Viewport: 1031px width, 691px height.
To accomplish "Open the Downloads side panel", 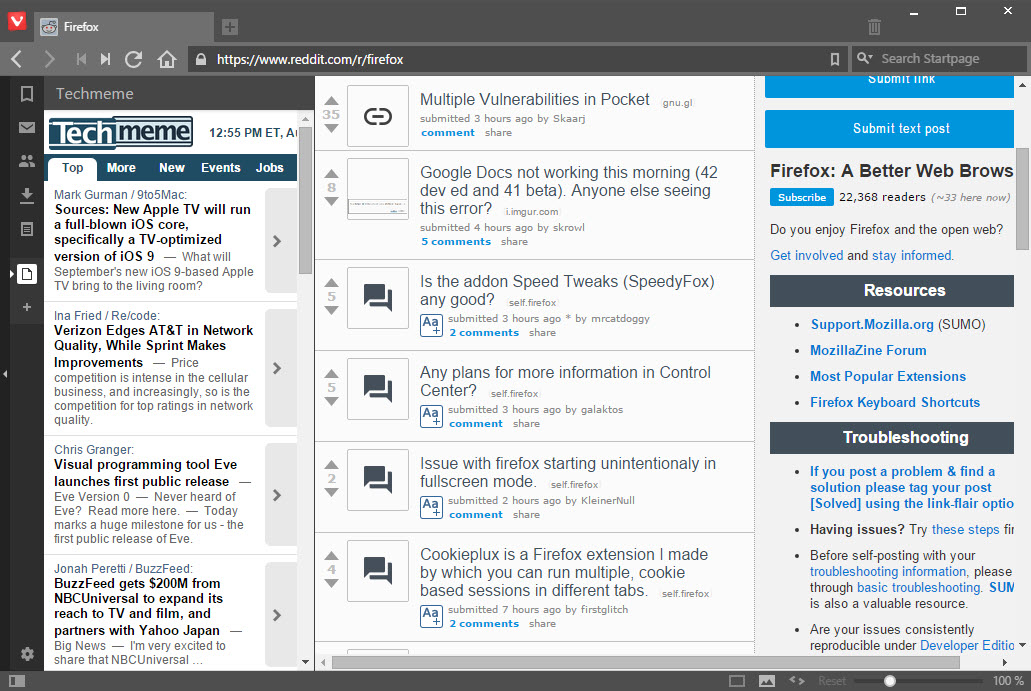I will (27, 195).
